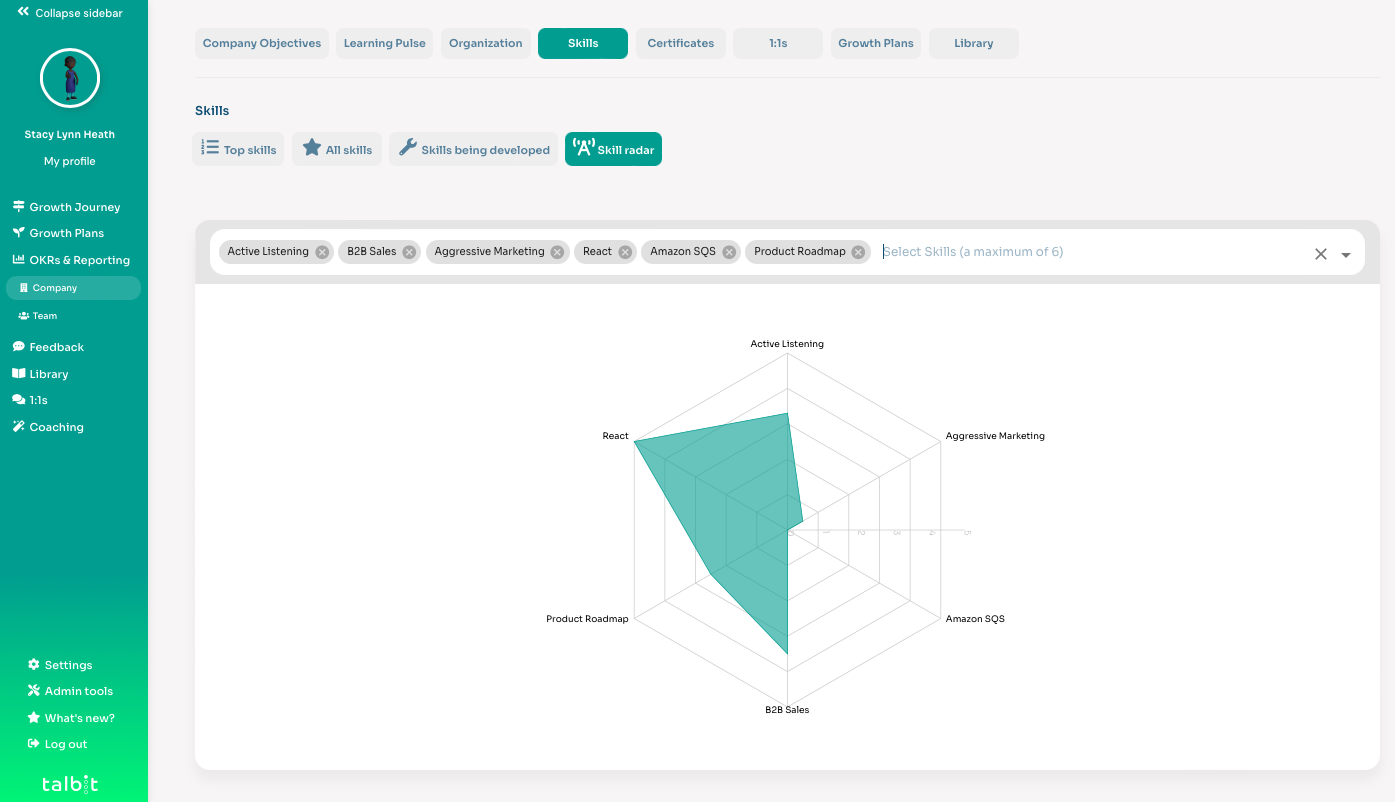Click the Coaching wand icon
Screen dimensions: 1395x802
tap(18, 427)
